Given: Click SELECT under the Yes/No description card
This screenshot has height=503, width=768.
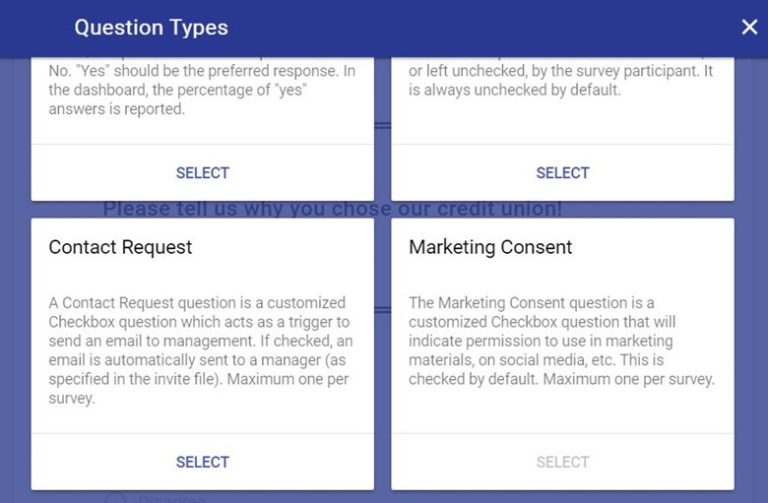Looking at the screenshot, I should coord(202,173).
